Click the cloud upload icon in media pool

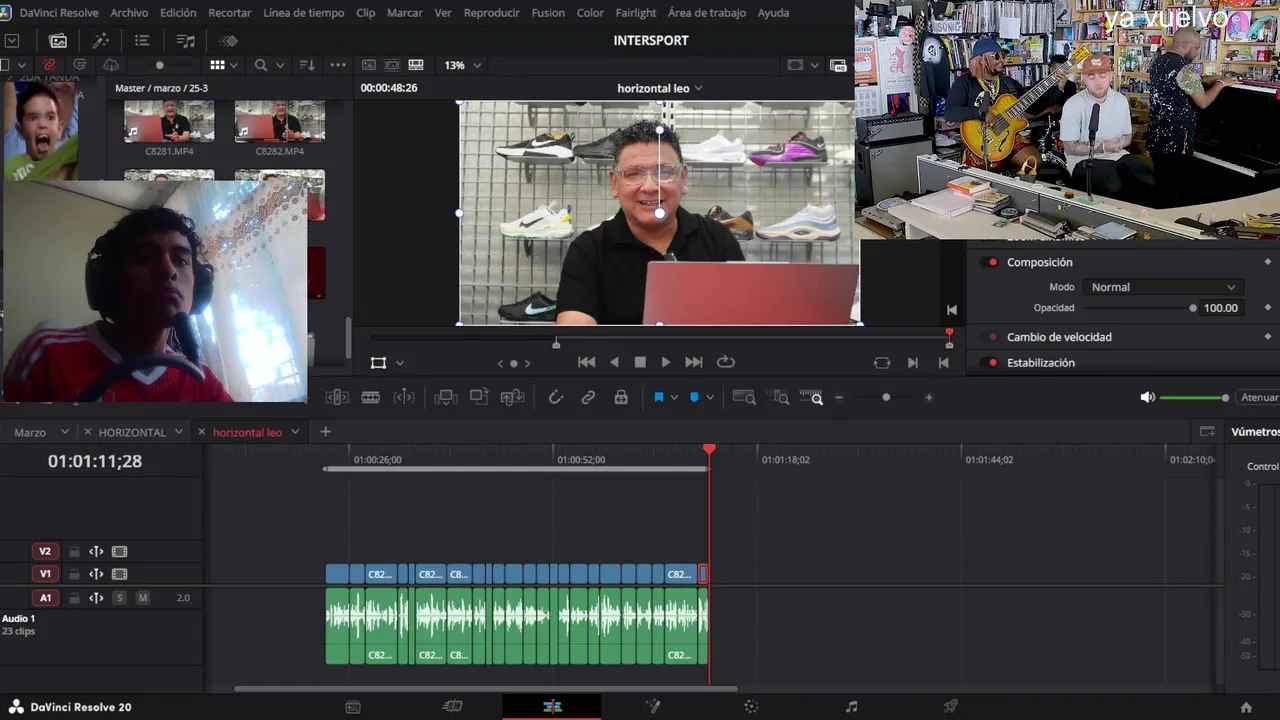tap(111, 65)
